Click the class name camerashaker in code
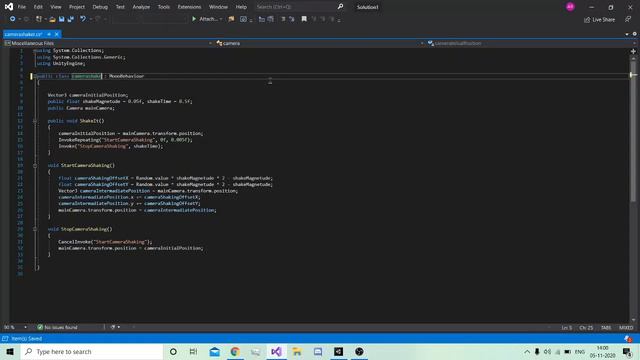This screenshot has height=360, width=640. [86, 76]
